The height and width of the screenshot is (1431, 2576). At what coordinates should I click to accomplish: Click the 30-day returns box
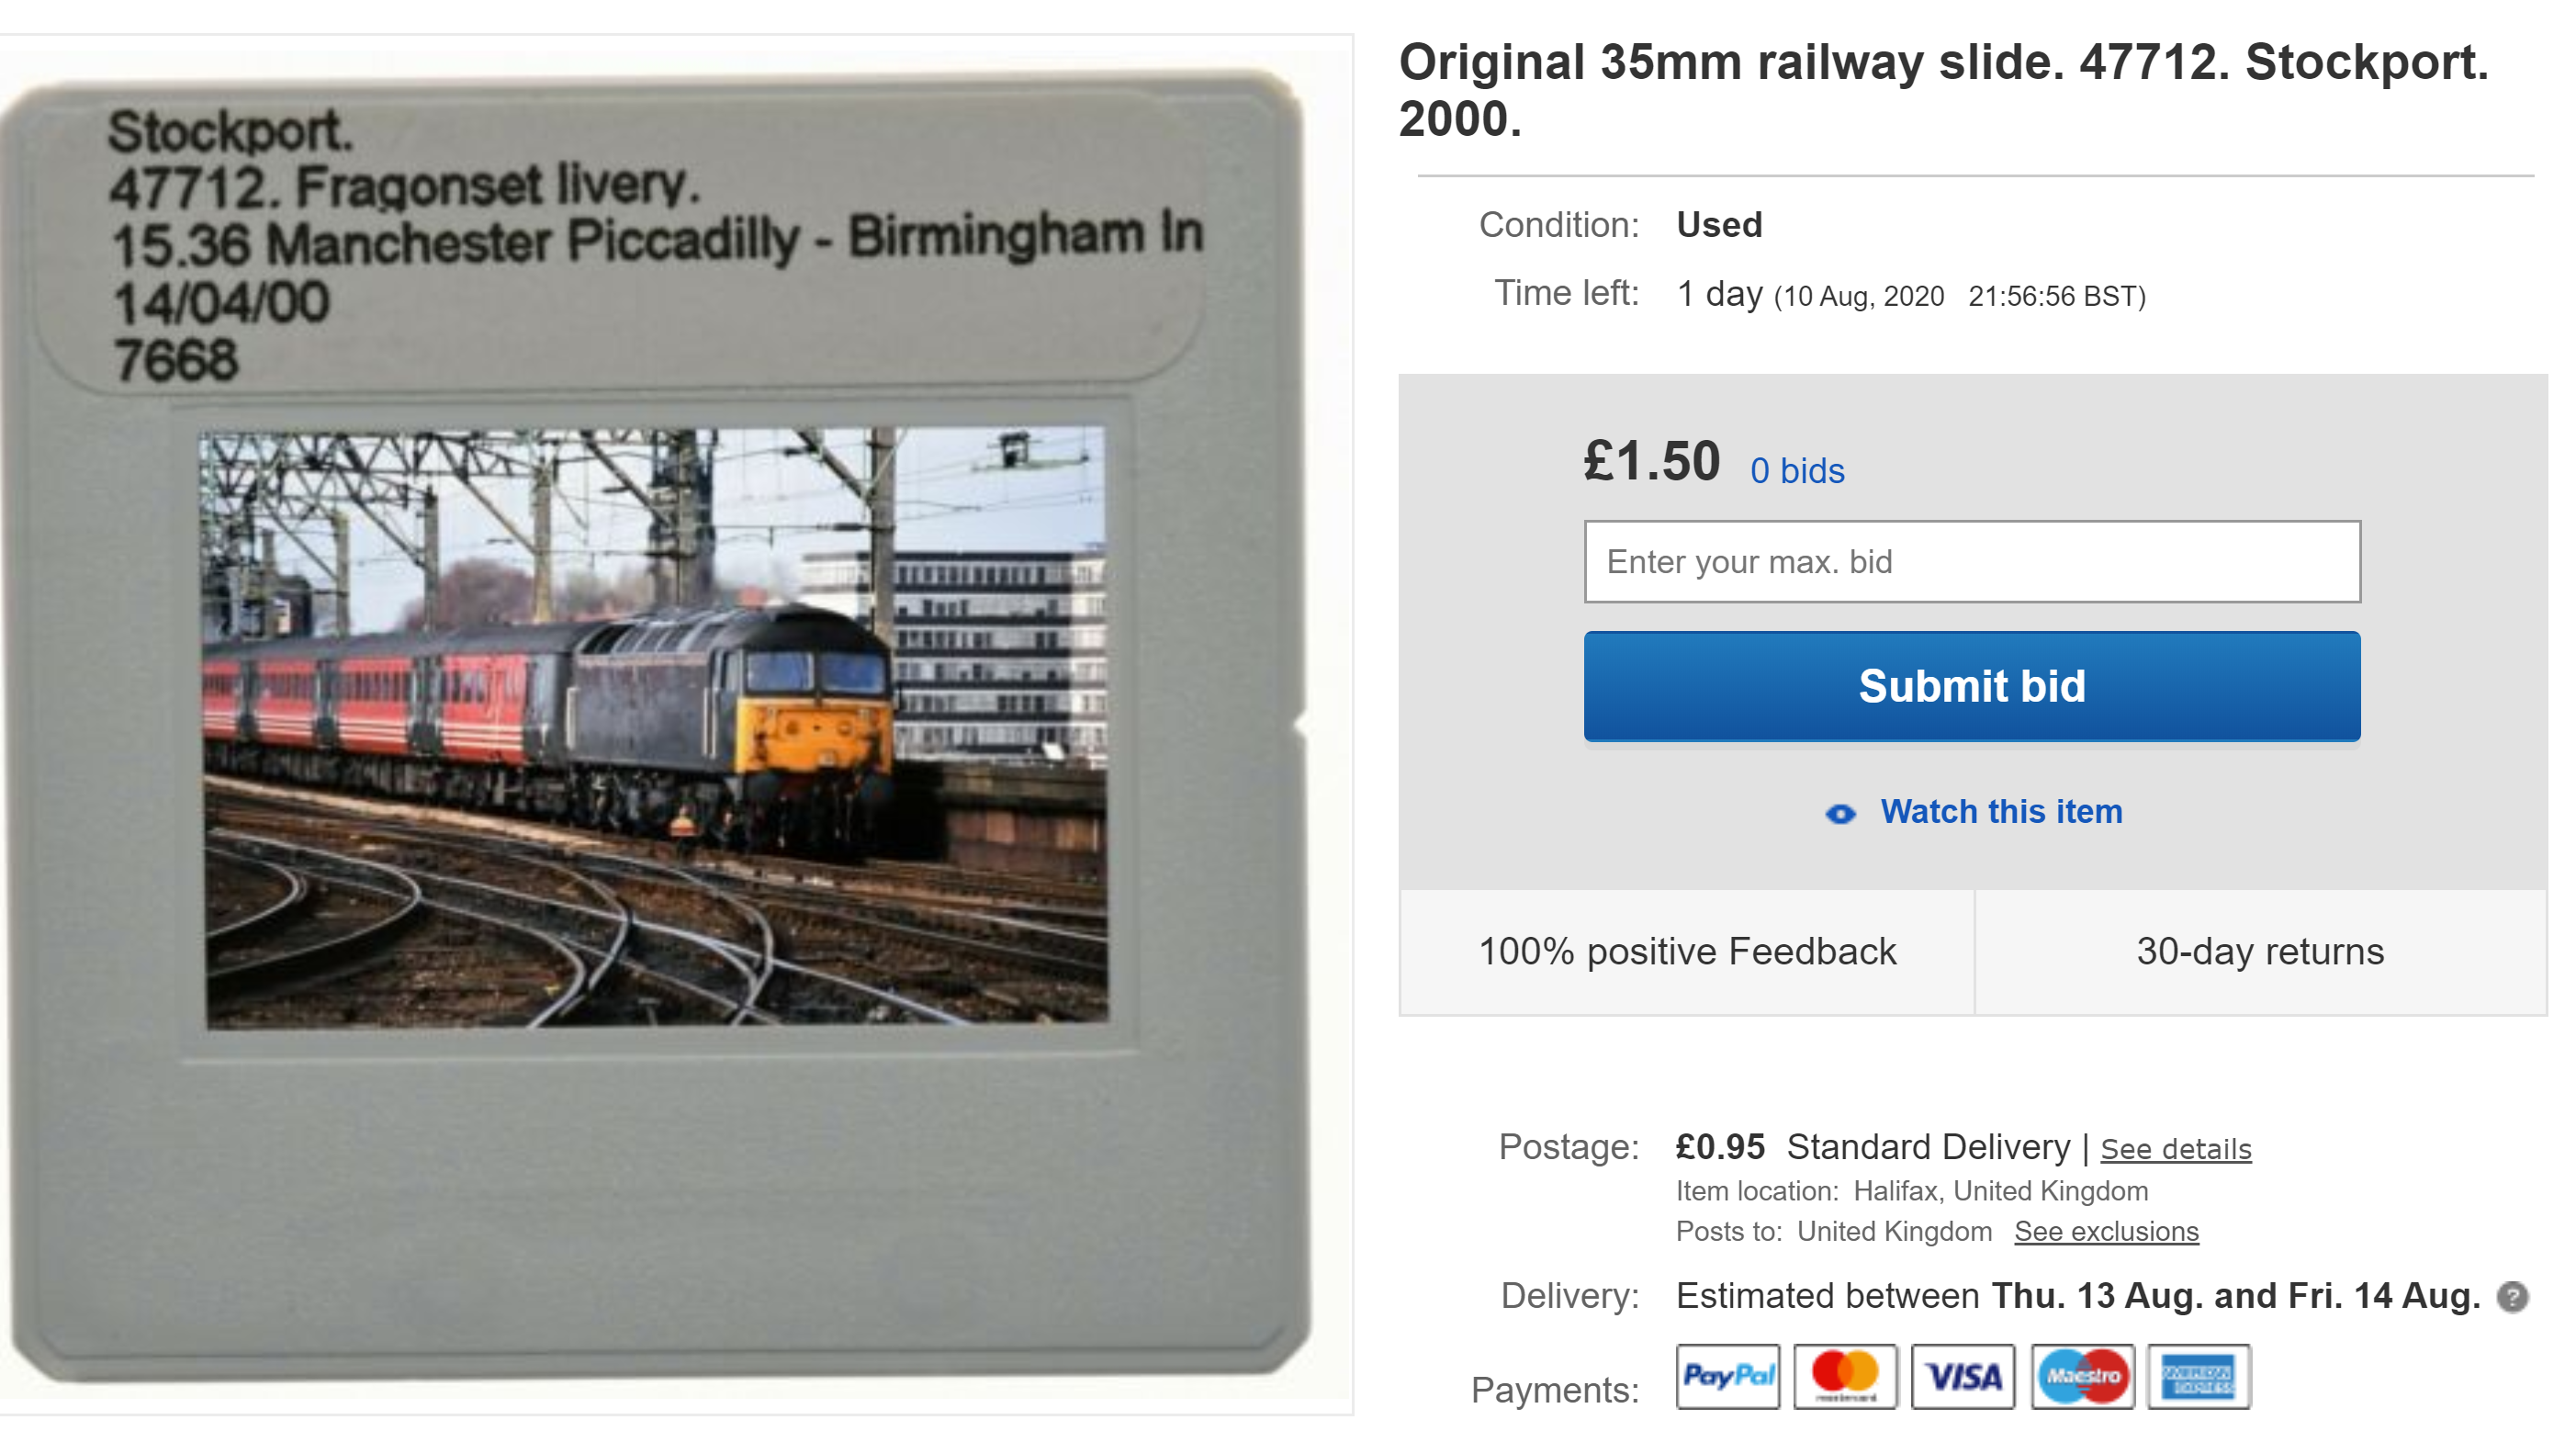(2261, 951)
